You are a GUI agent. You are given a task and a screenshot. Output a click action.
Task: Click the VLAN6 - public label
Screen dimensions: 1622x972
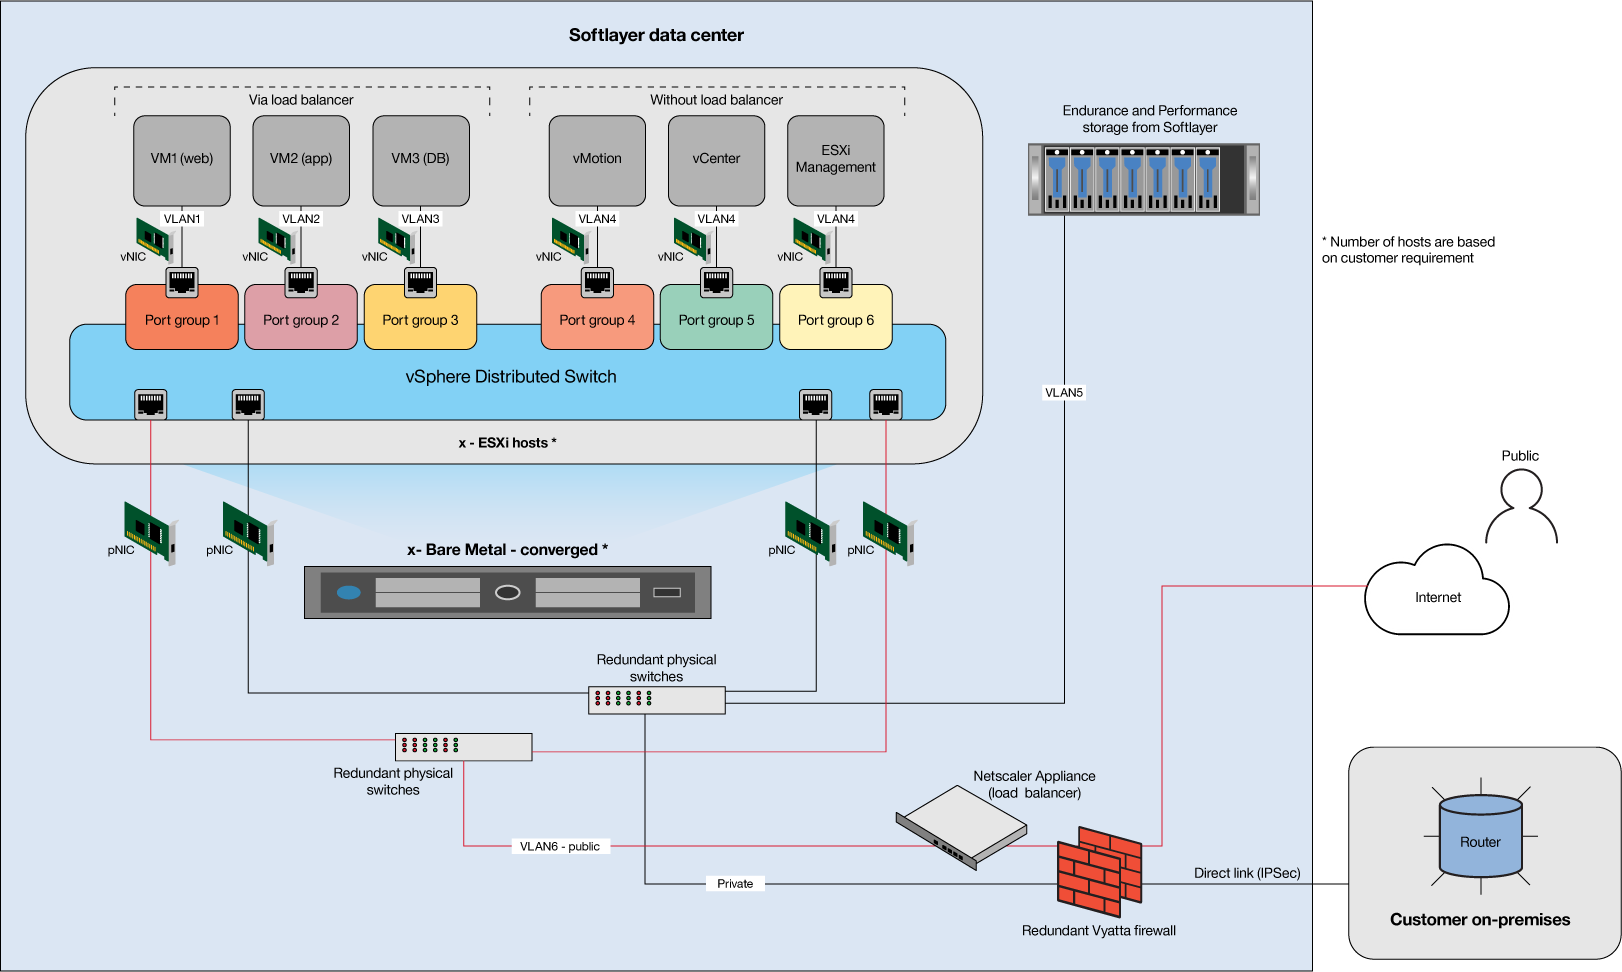pos(560,846)
